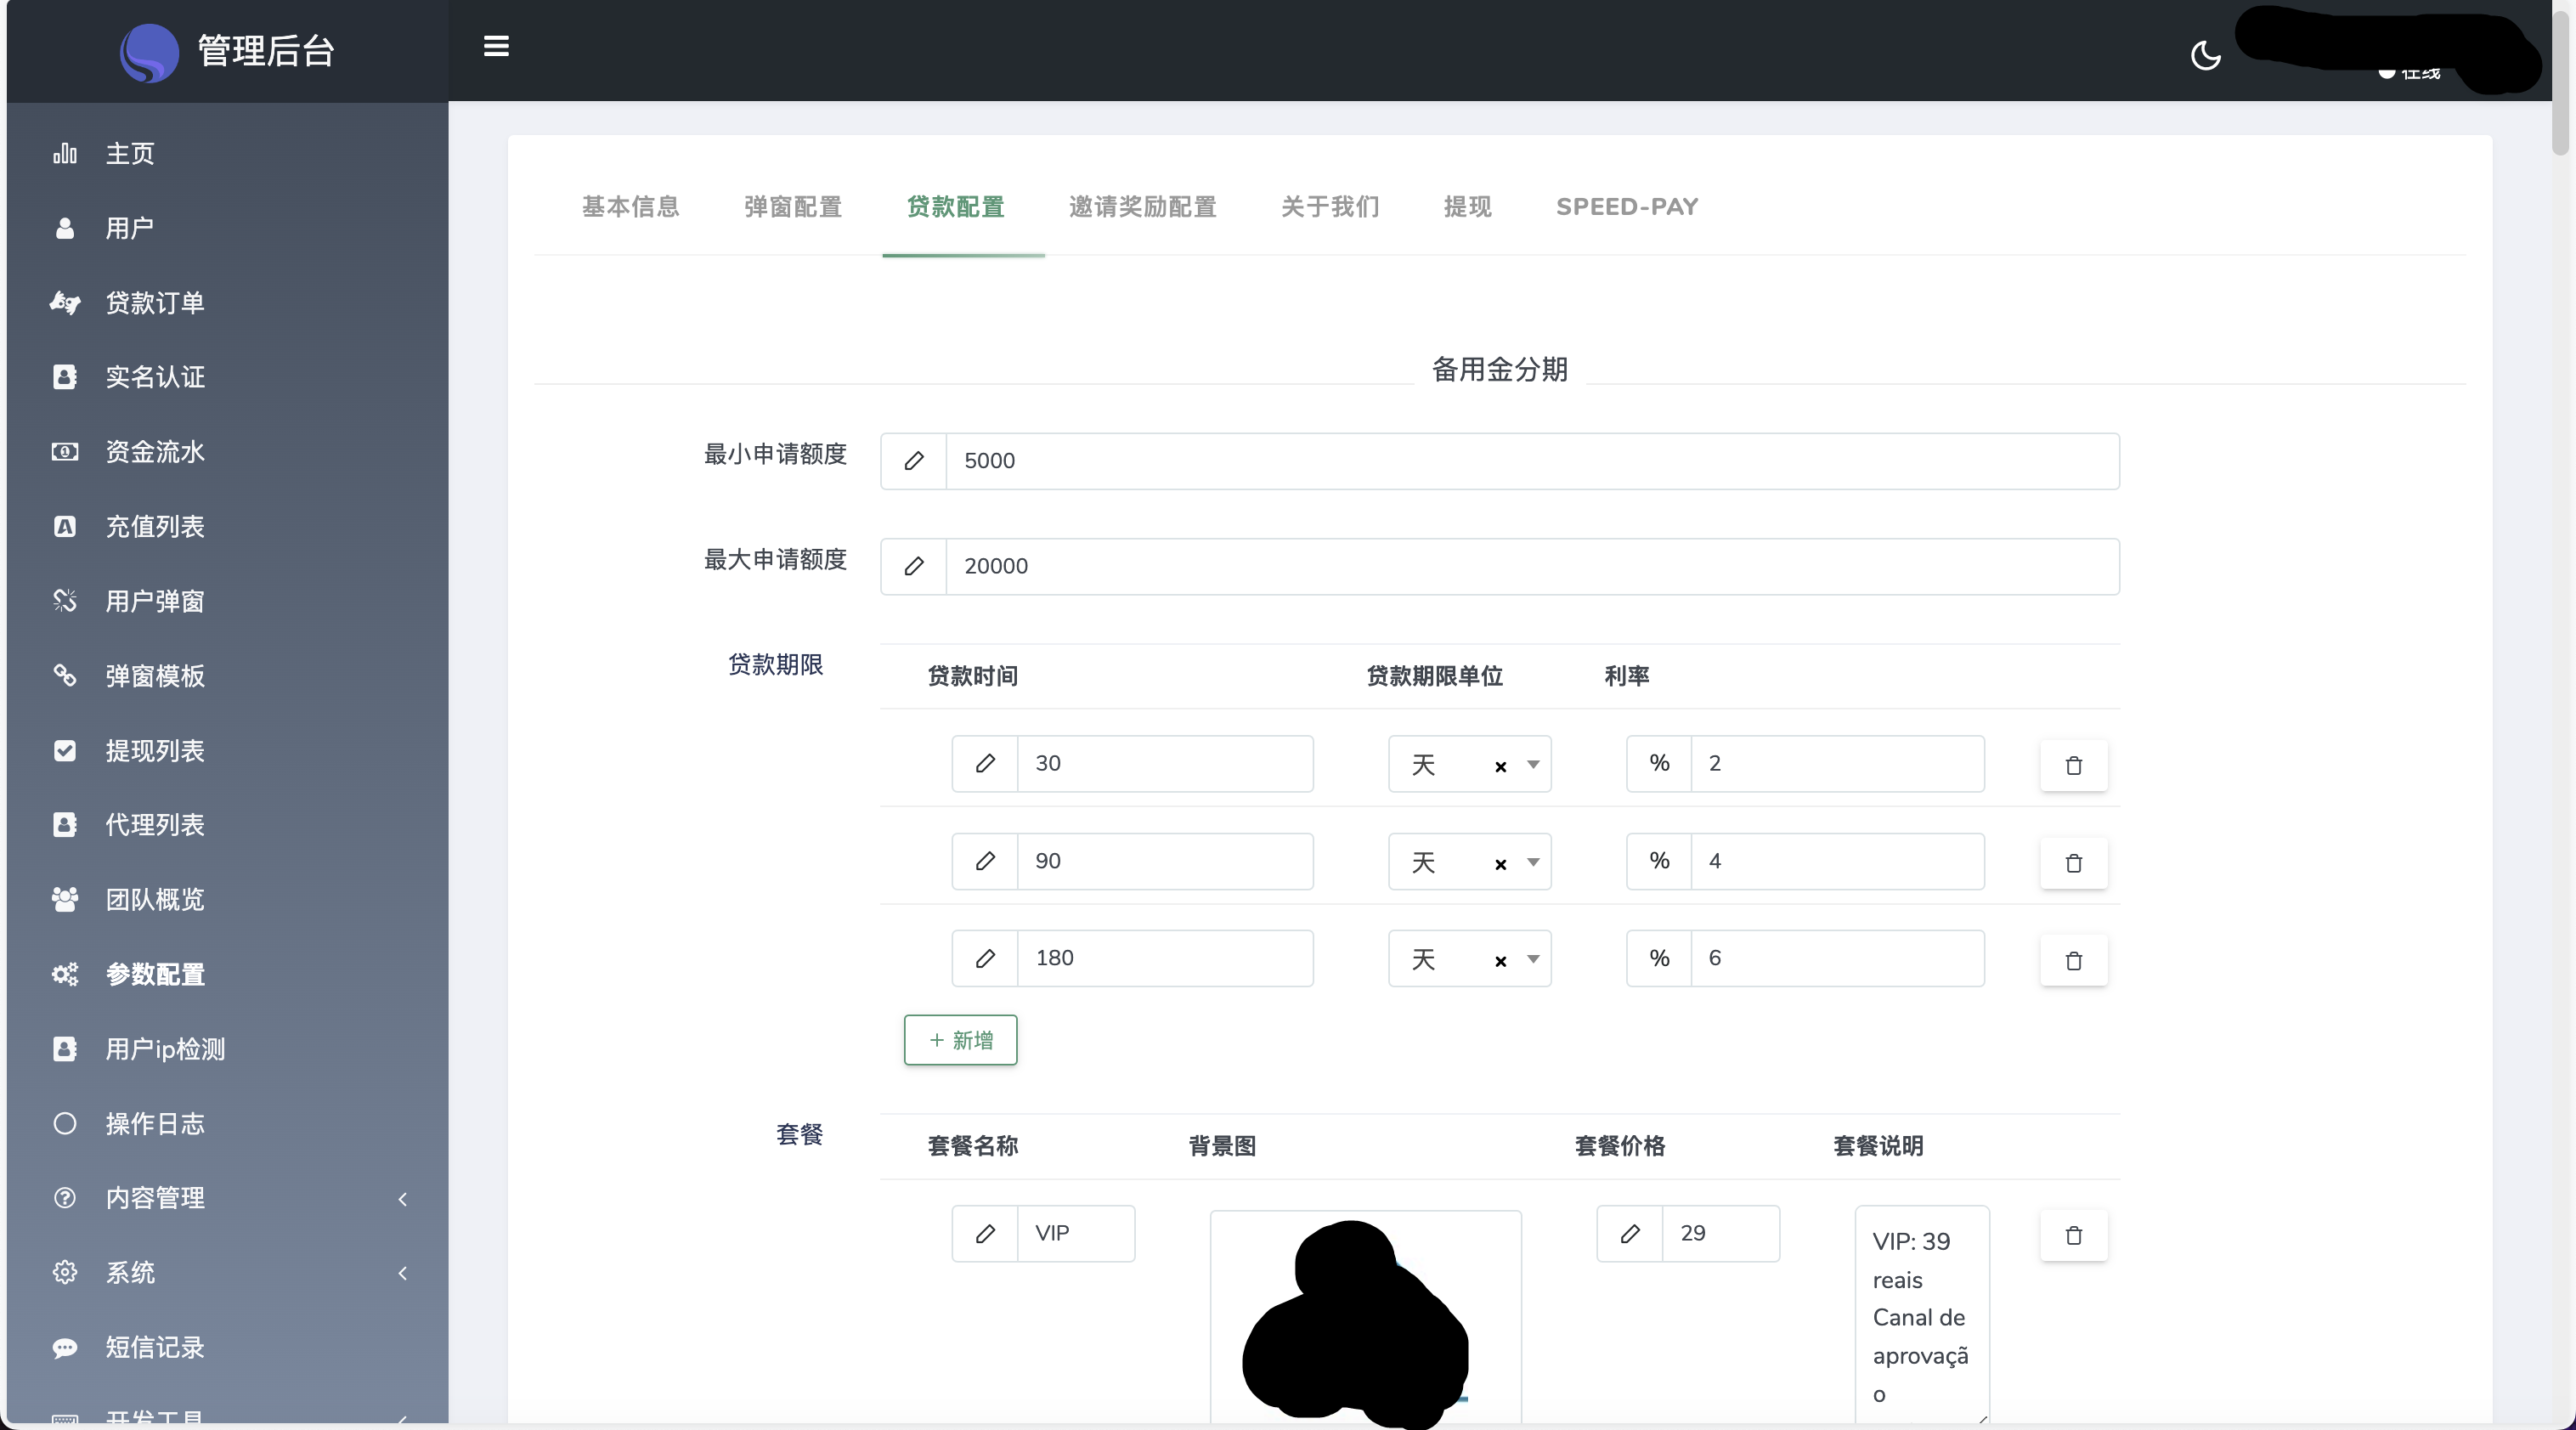Switch to 邀请奖励配置 tab
The width and height of the screenshot is (2576, 1430).
pos(1142,207)
